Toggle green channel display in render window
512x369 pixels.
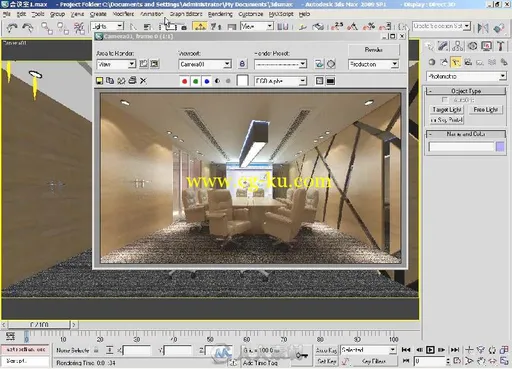click(196, 81)
